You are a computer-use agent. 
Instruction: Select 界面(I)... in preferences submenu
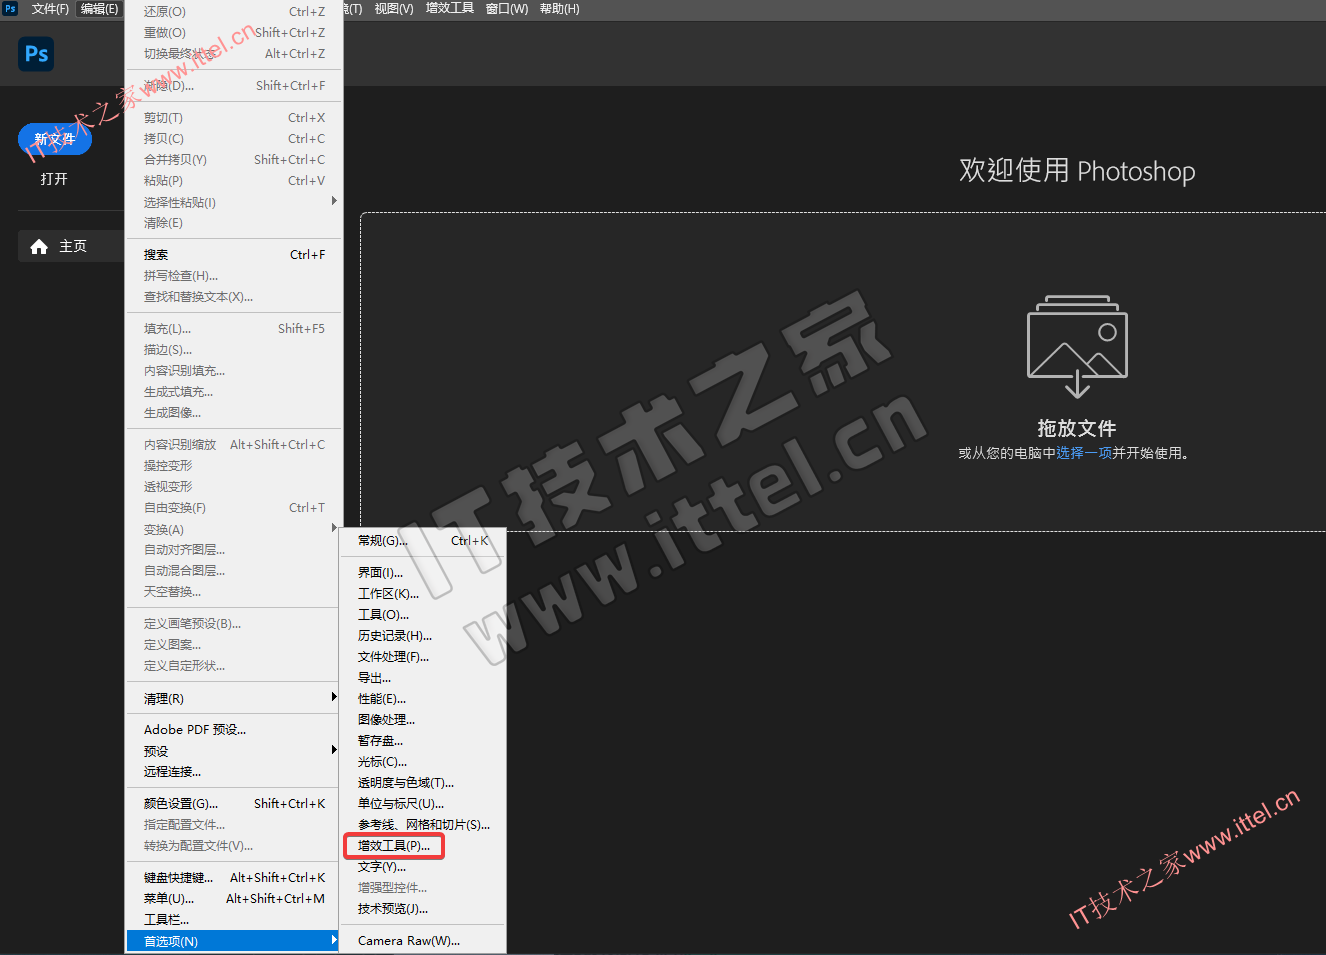tap(423, 573)
